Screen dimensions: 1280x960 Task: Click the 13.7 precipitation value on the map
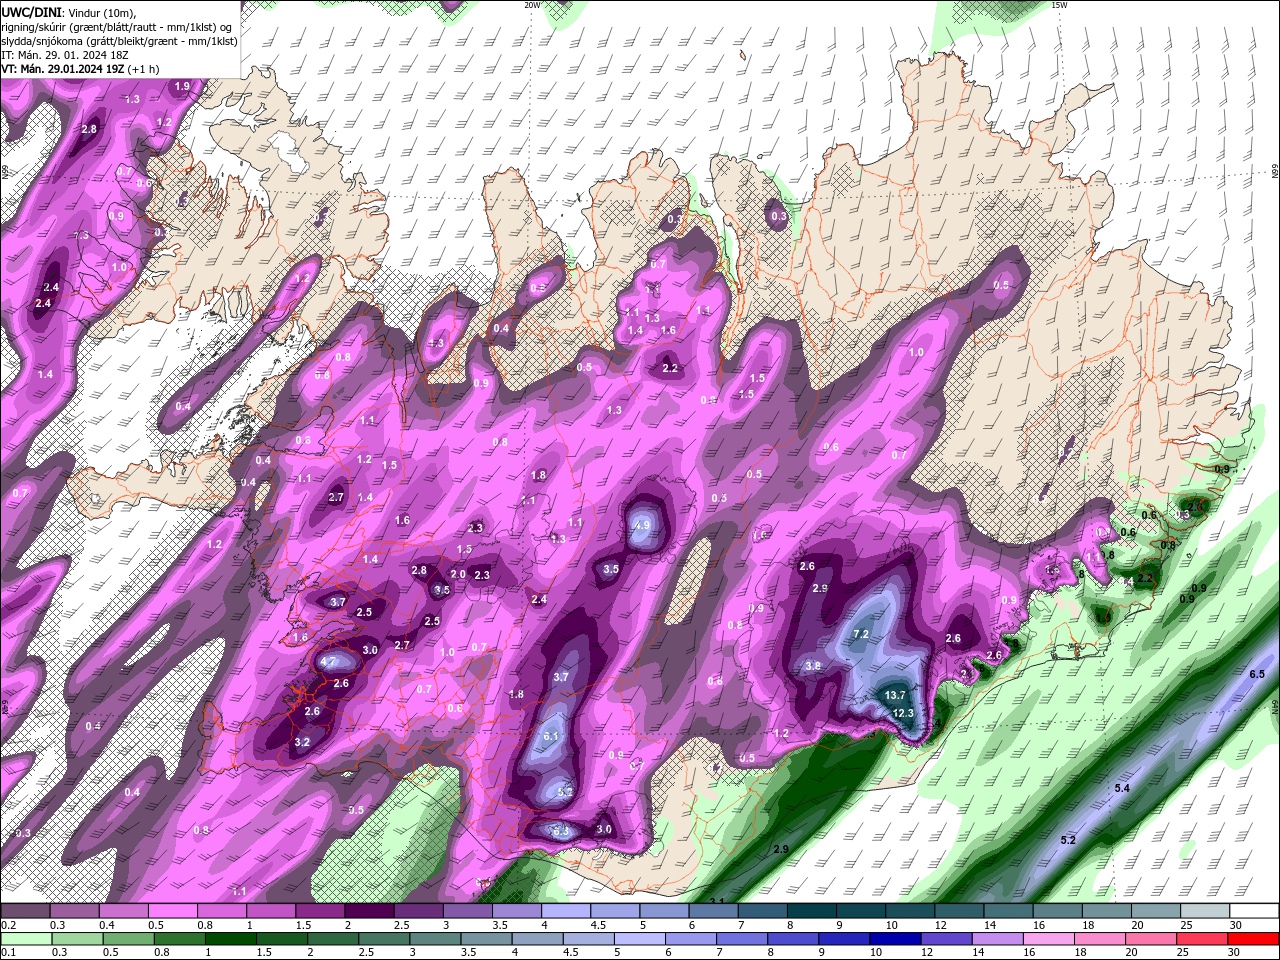(x=895, y=695)
